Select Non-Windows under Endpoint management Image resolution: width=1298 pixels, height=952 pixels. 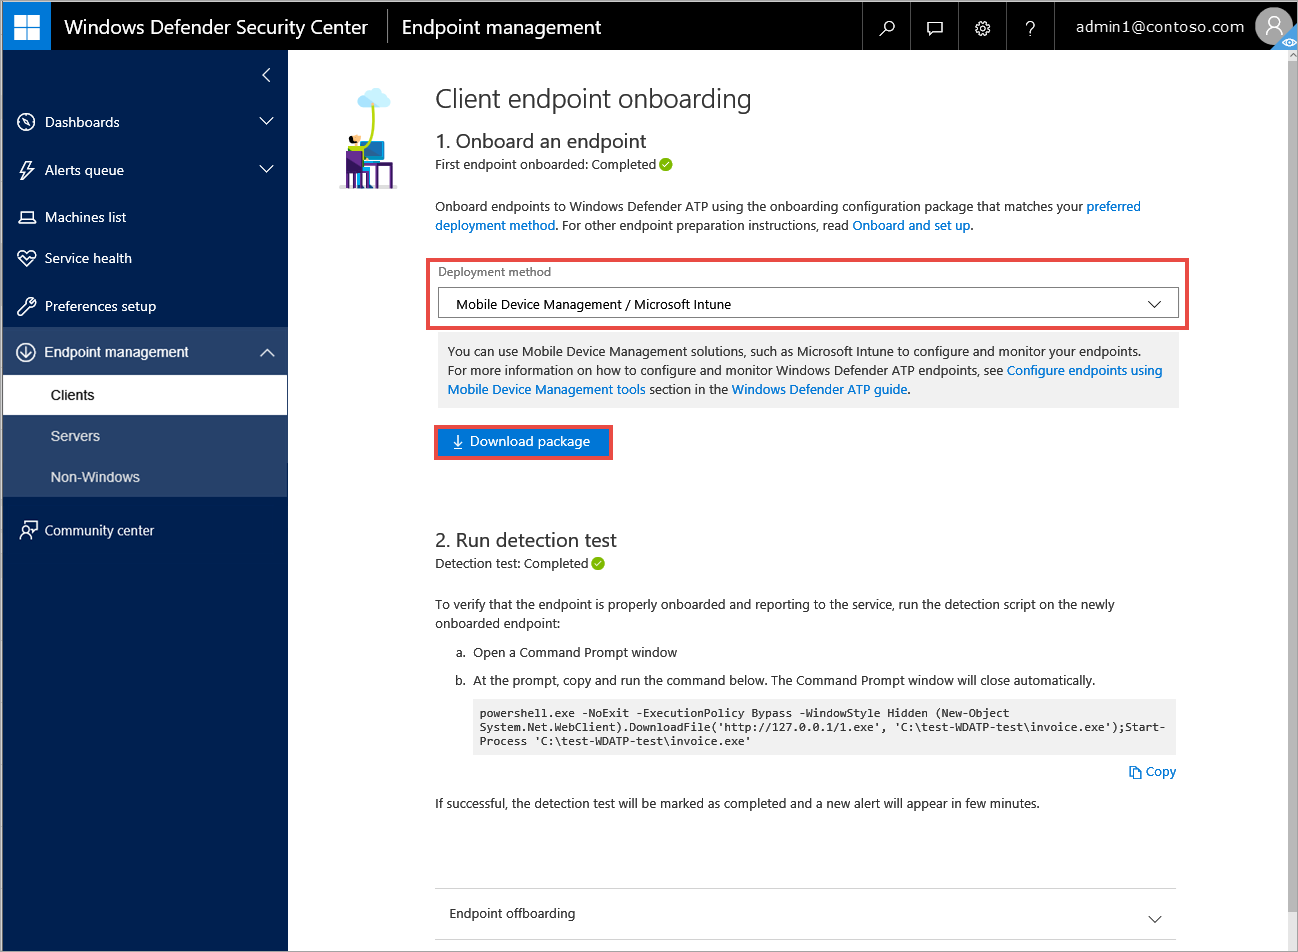pos(95,477)
